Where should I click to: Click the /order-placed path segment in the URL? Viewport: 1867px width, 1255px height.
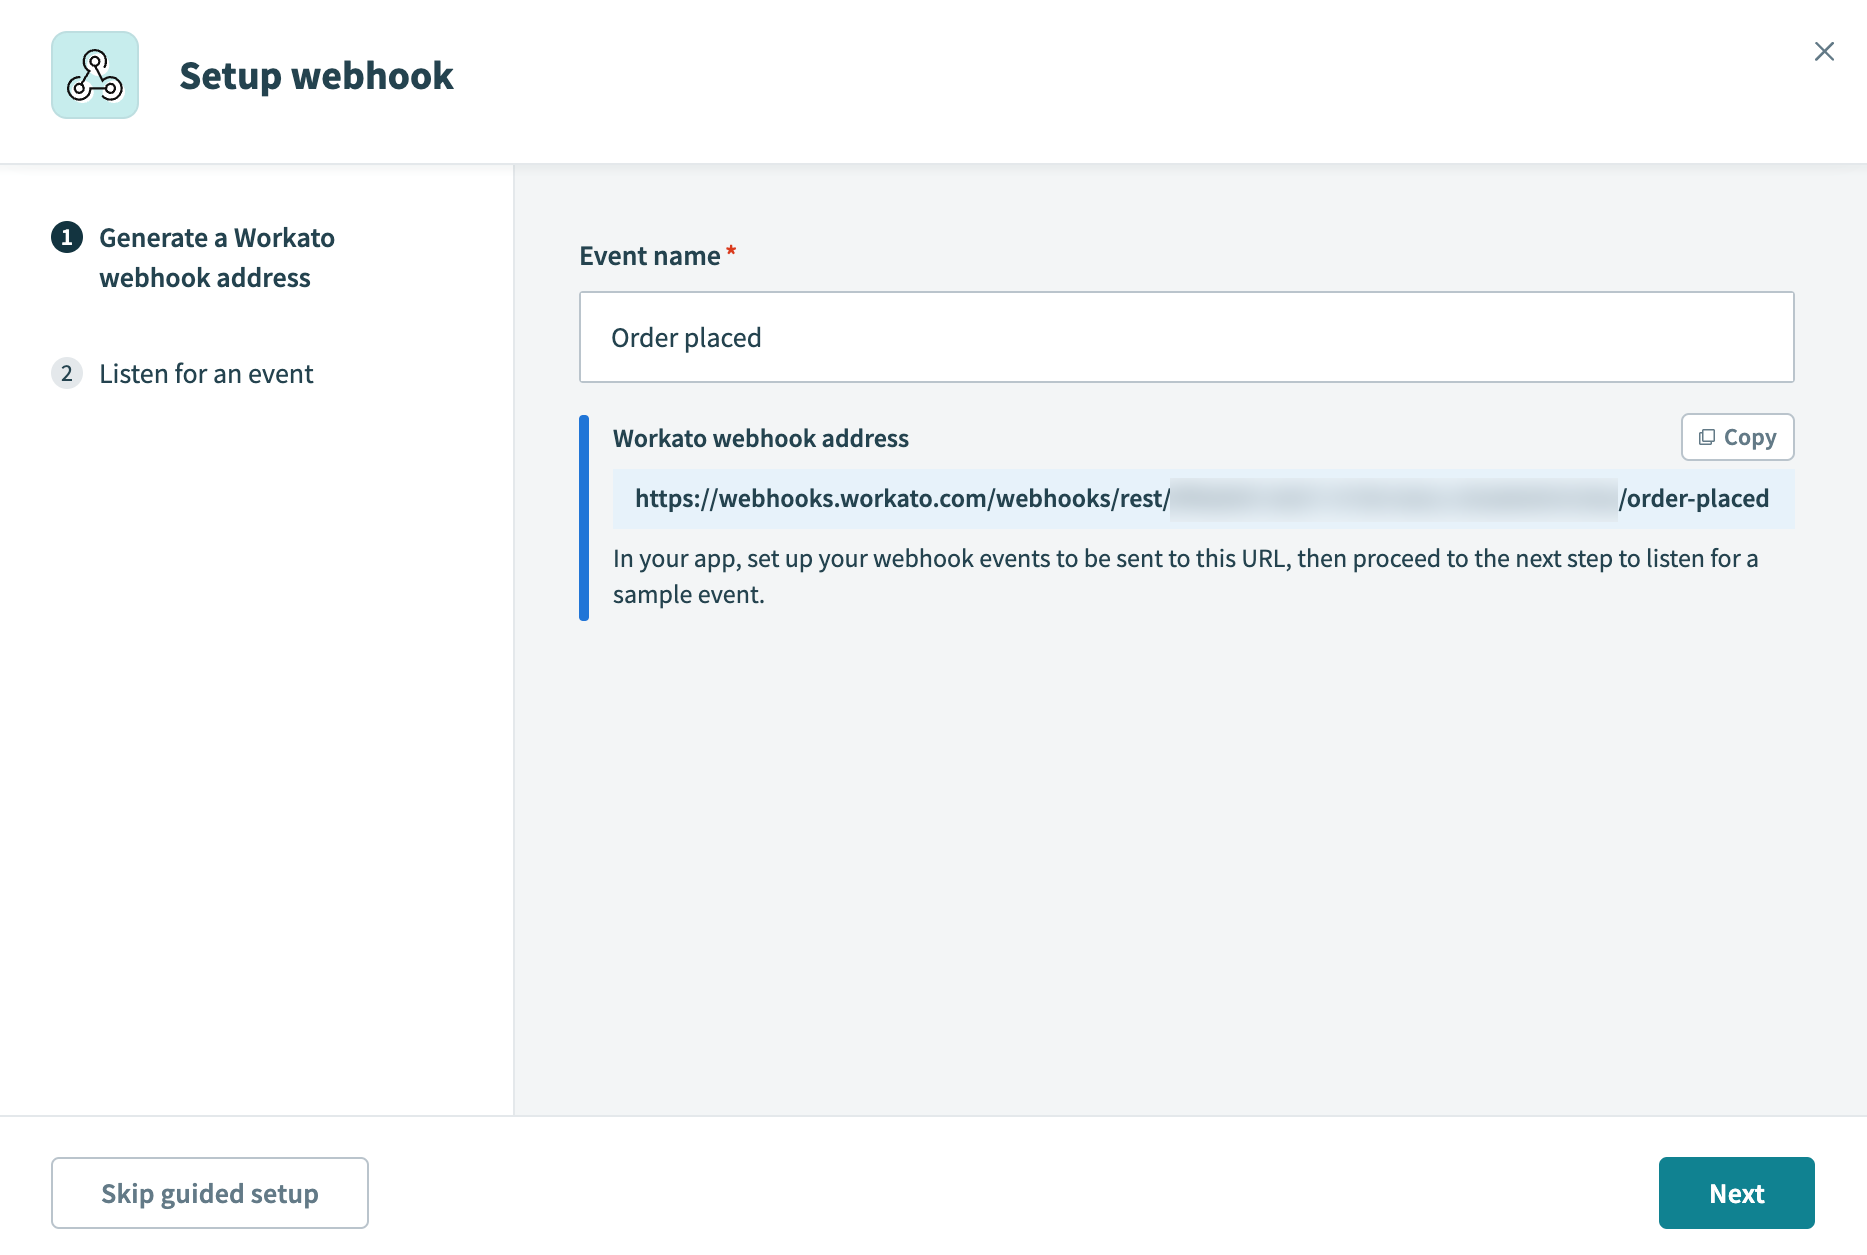point(1695,498)
